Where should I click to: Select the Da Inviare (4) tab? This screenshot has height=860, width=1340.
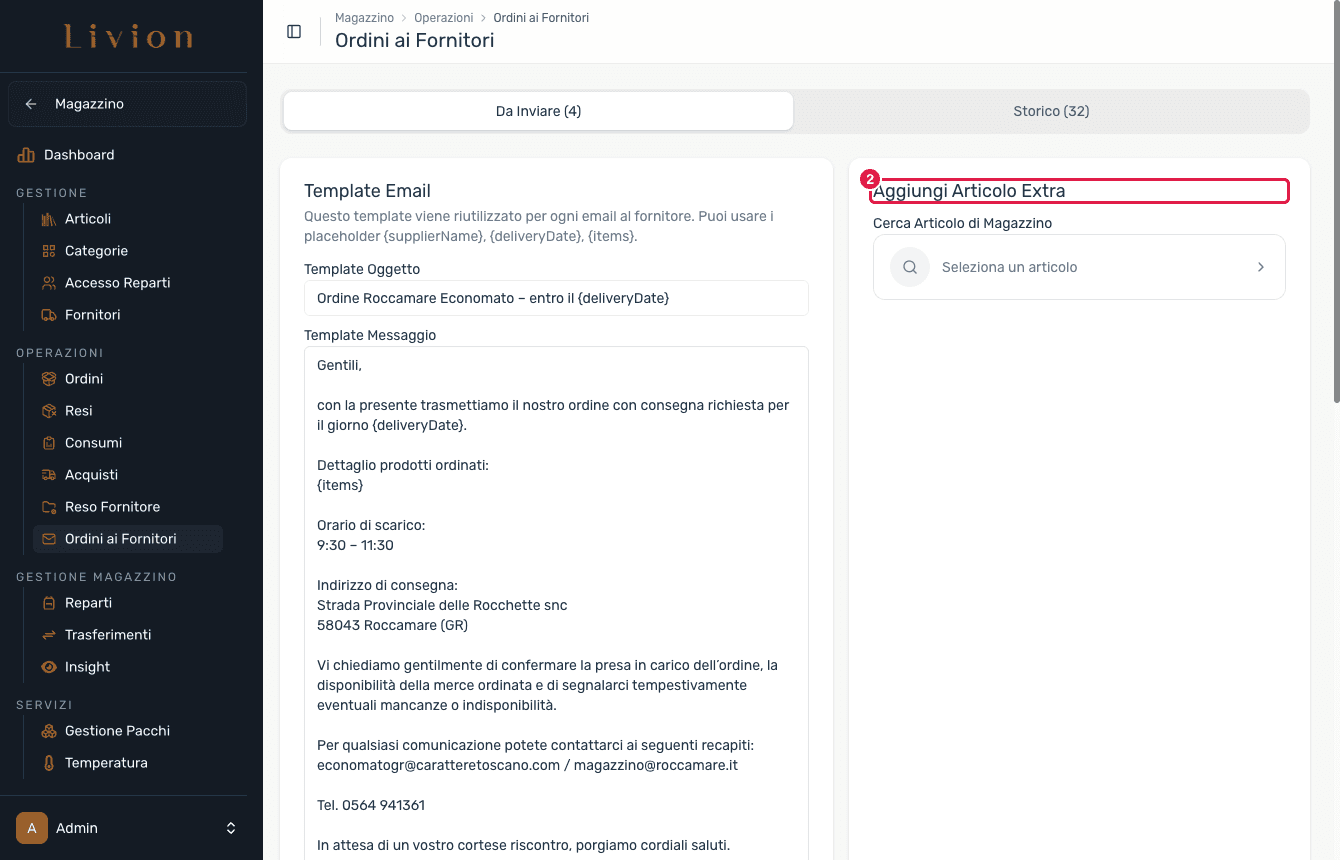(538, 111)
